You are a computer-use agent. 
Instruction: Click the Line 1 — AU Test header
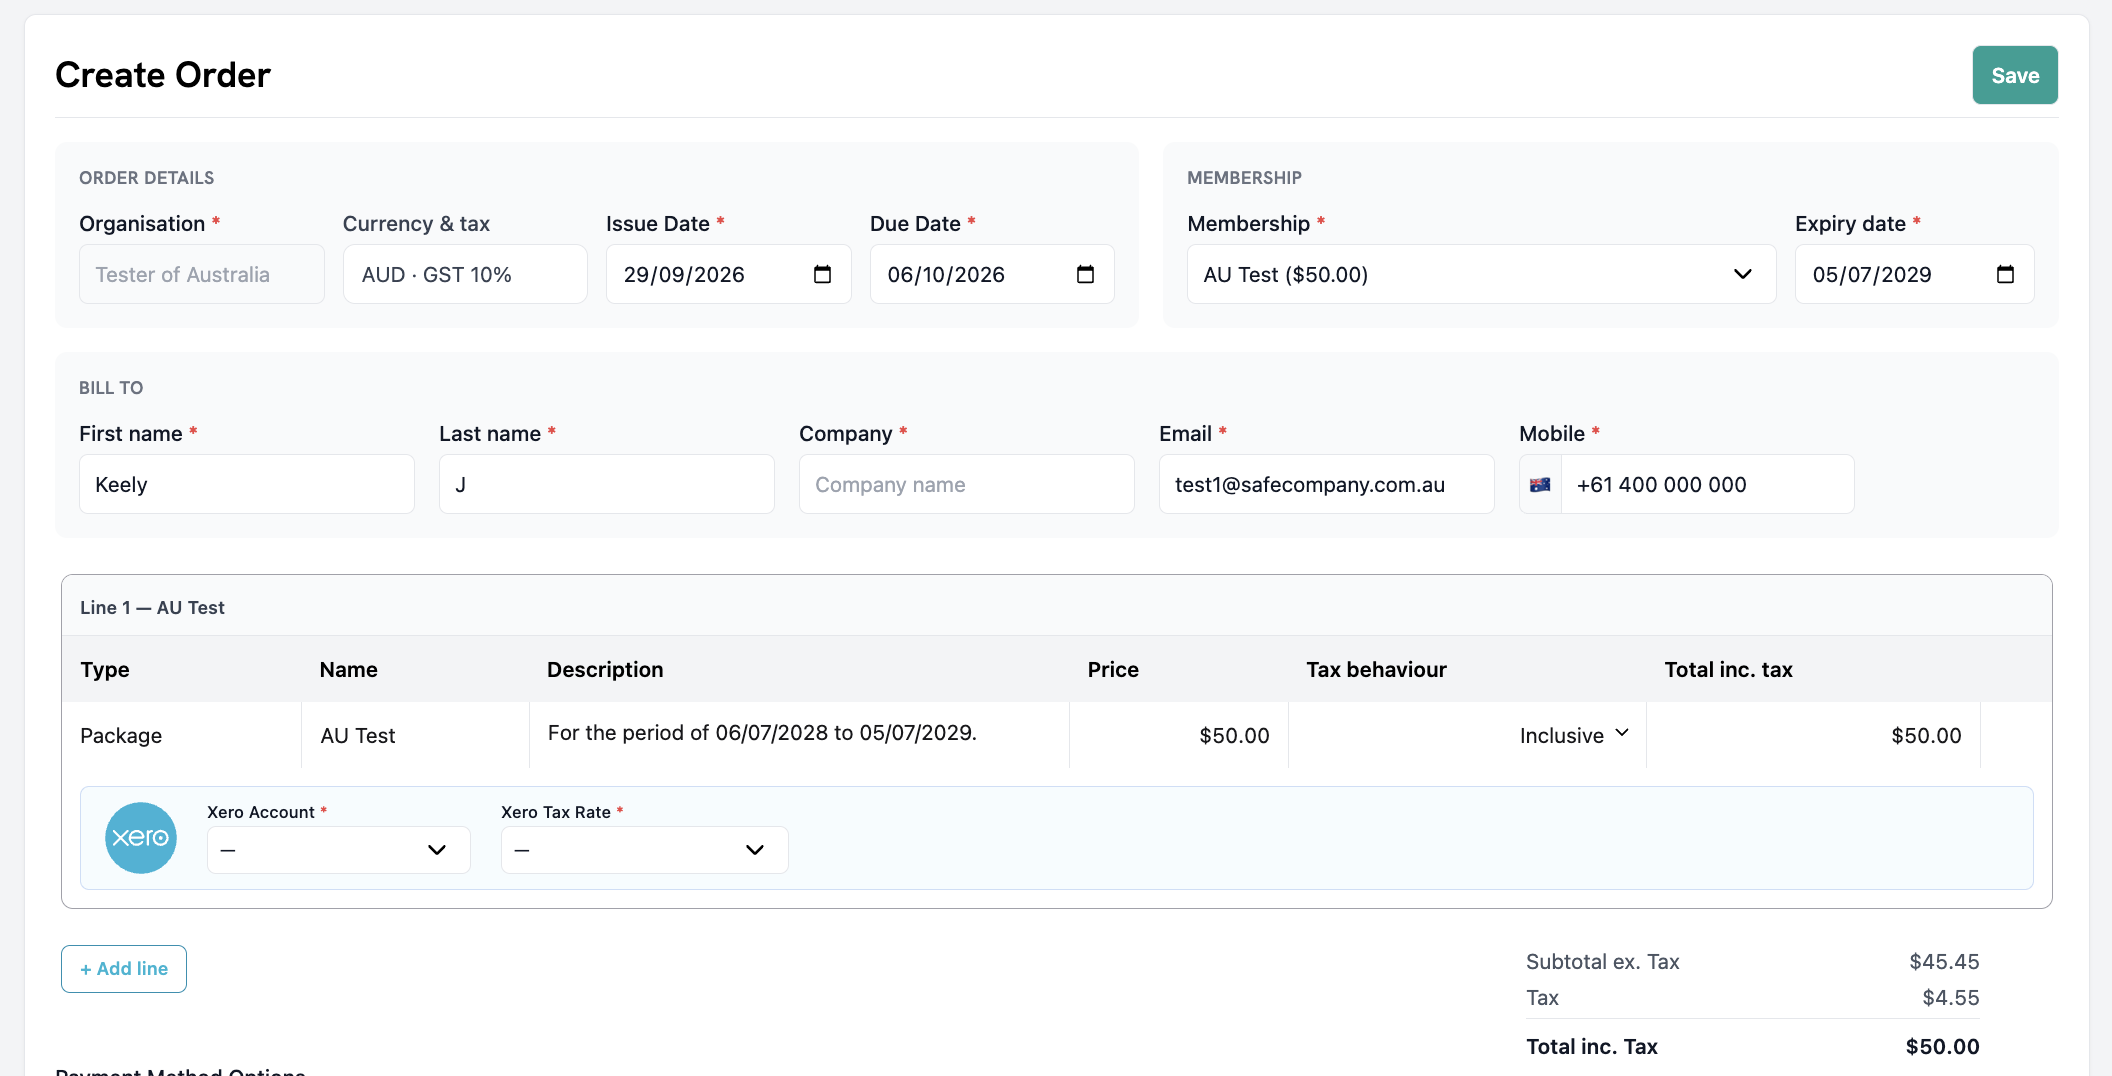point(152,607)
